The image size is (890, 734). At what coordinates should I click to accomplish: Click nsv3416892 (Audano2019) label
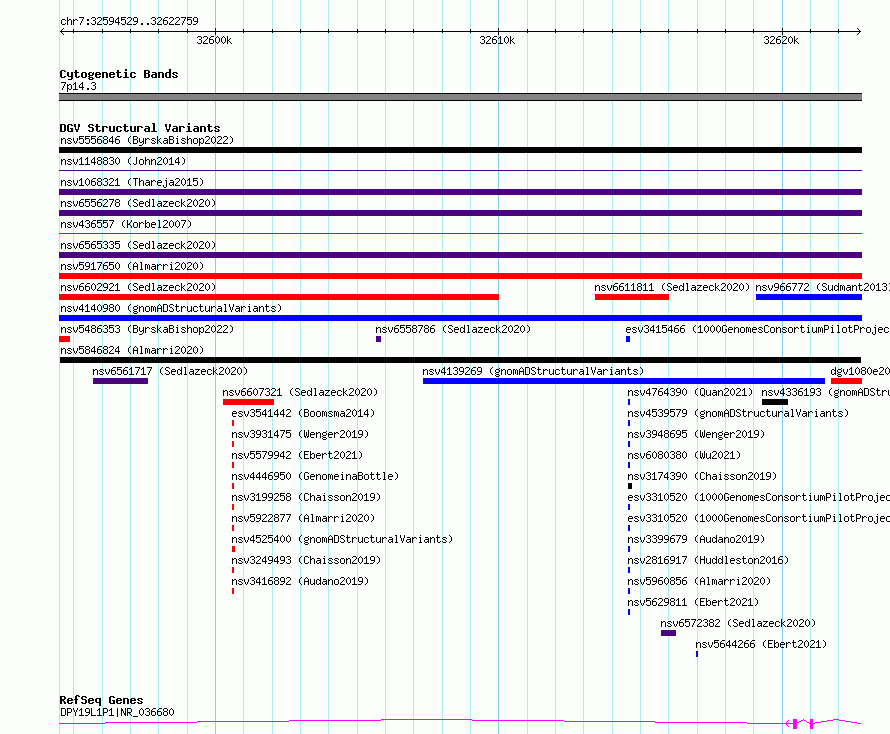coord(300,581)
